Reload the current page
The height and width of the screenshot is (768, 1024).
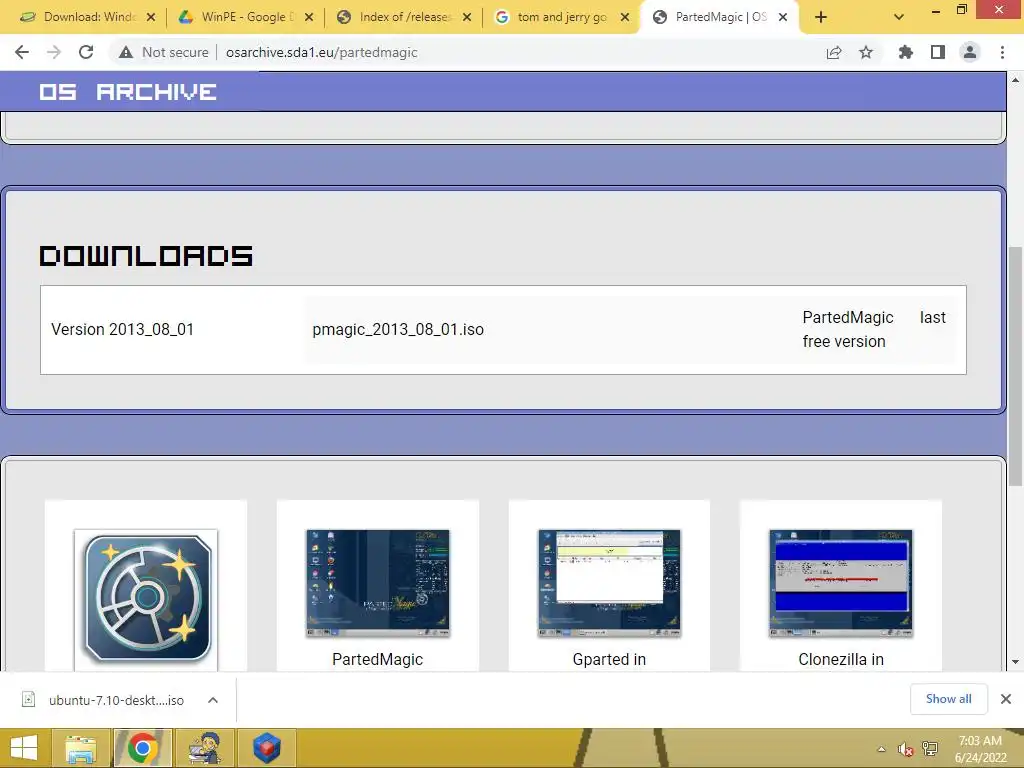(x=86, y=52)
